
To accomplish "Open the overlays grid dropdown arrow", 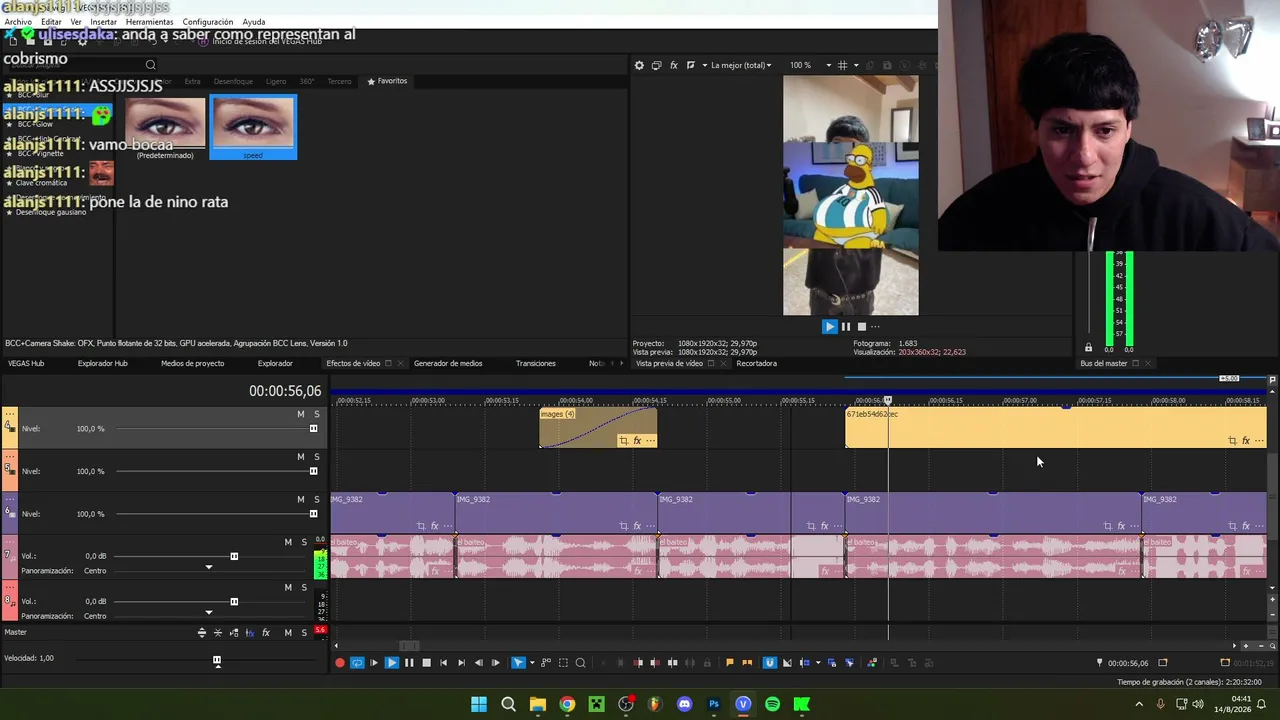I will point(856,65).
